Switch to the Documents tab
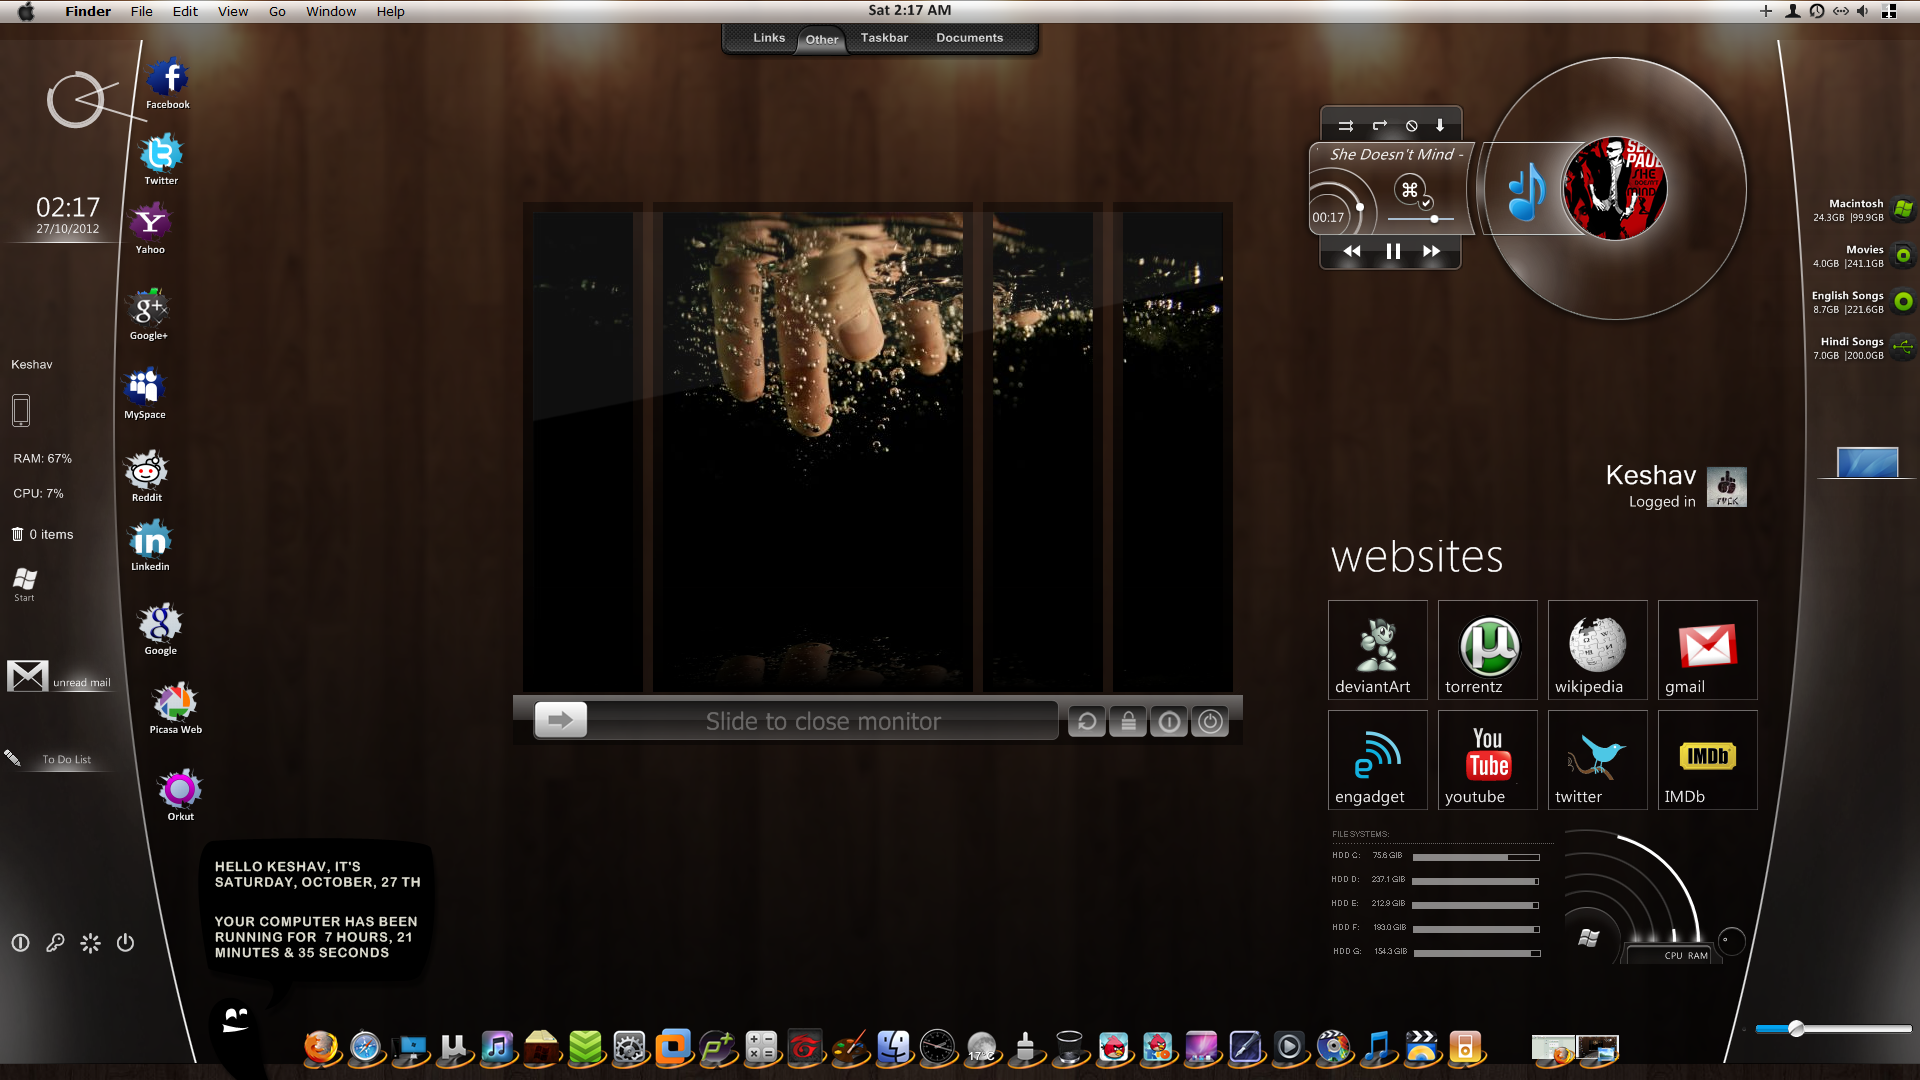This screenshot has height=1080, width=1920. [x=969, y=38]
